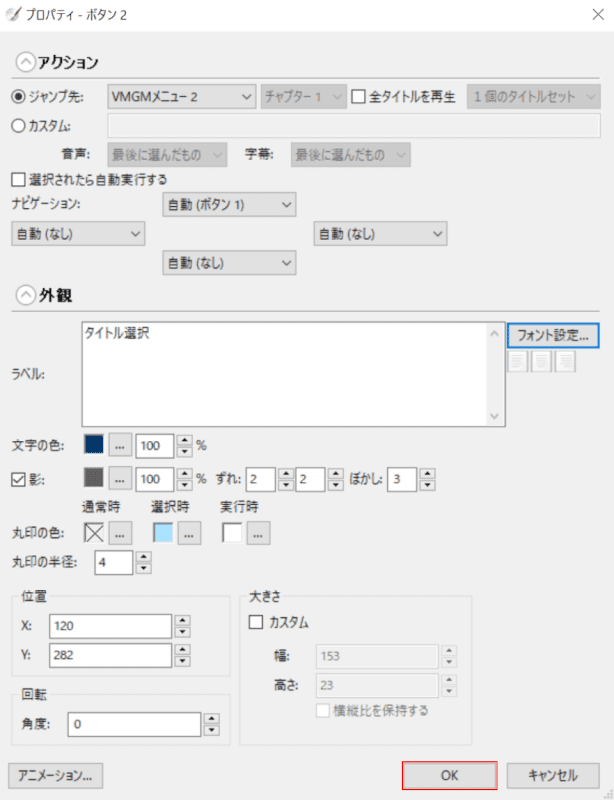This screenshot has width=614, height=800.
Task: Align label text left icon
Action: click(518, 361)
